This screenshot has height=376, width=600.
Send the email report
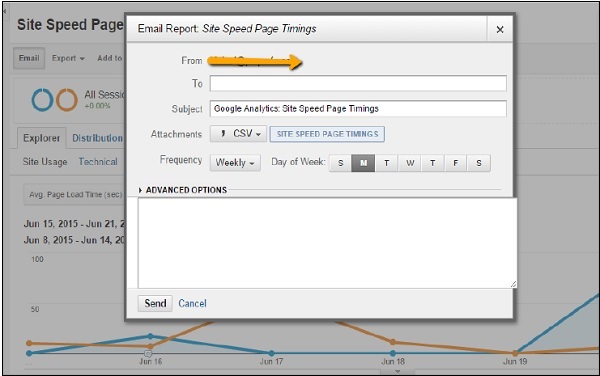point(155,303)
